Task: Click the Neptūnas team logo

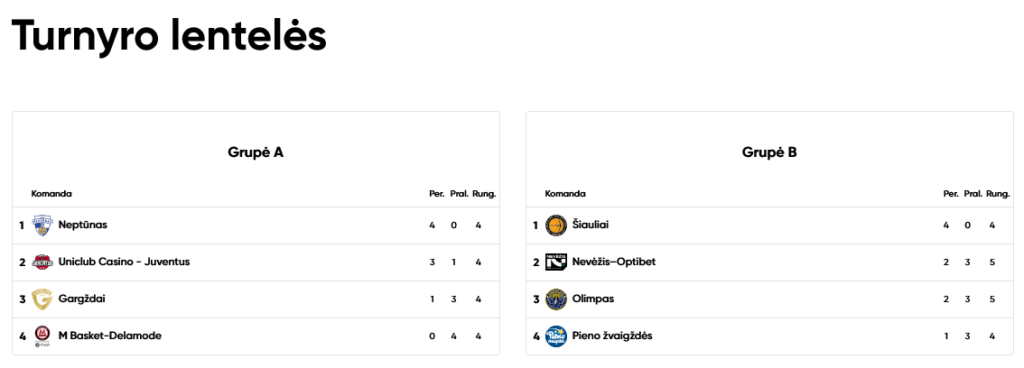Action: tap(42, 225)
